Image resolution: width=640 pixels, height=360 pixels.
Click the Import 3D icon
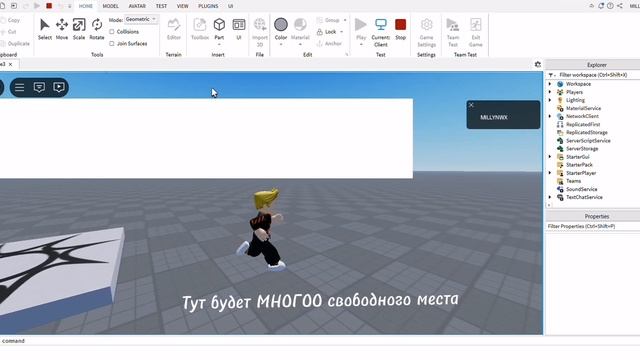click(x=260, y=24)
